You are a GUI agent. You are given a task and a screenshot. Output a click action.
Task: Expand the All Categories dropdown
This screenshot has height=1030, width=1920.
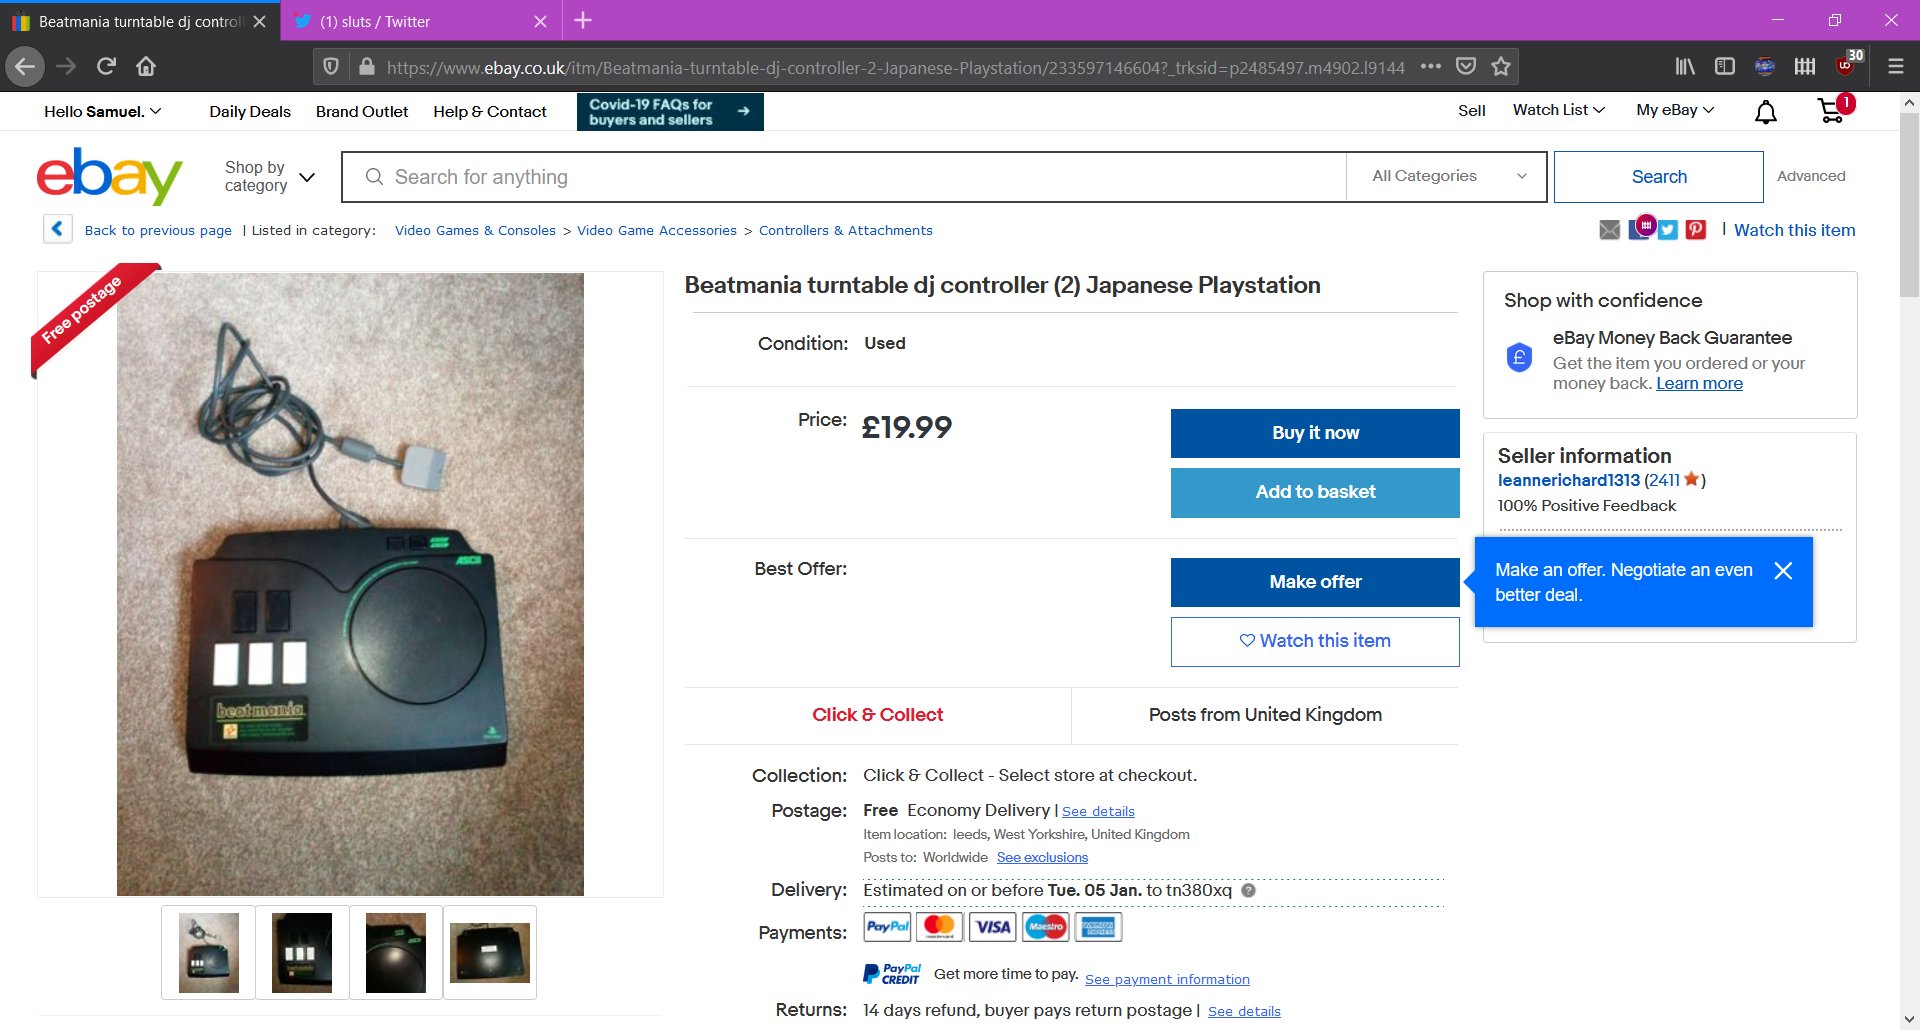(1446, 176)
